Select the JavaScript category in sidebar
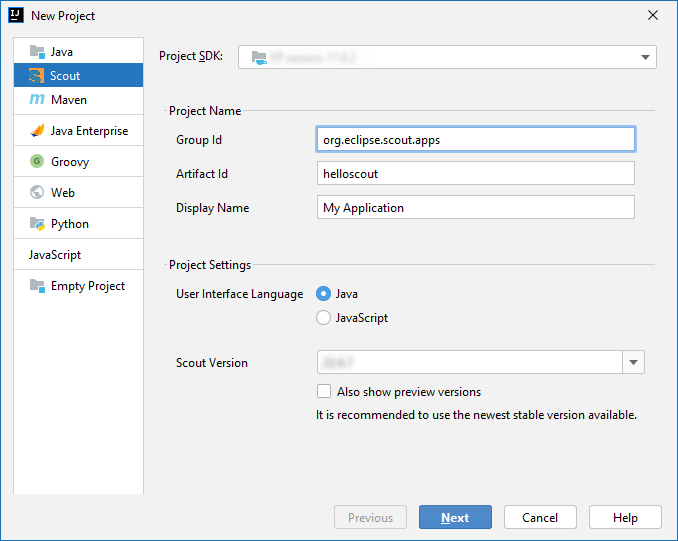Viewport: 678px width, 541px height. [55, 255]
